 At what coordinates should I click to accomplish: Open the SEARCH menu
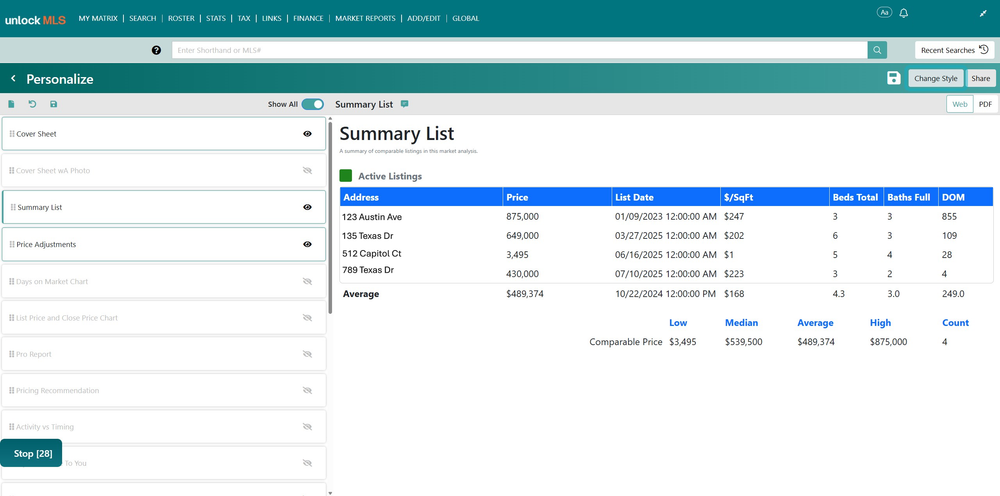[142, 18]
